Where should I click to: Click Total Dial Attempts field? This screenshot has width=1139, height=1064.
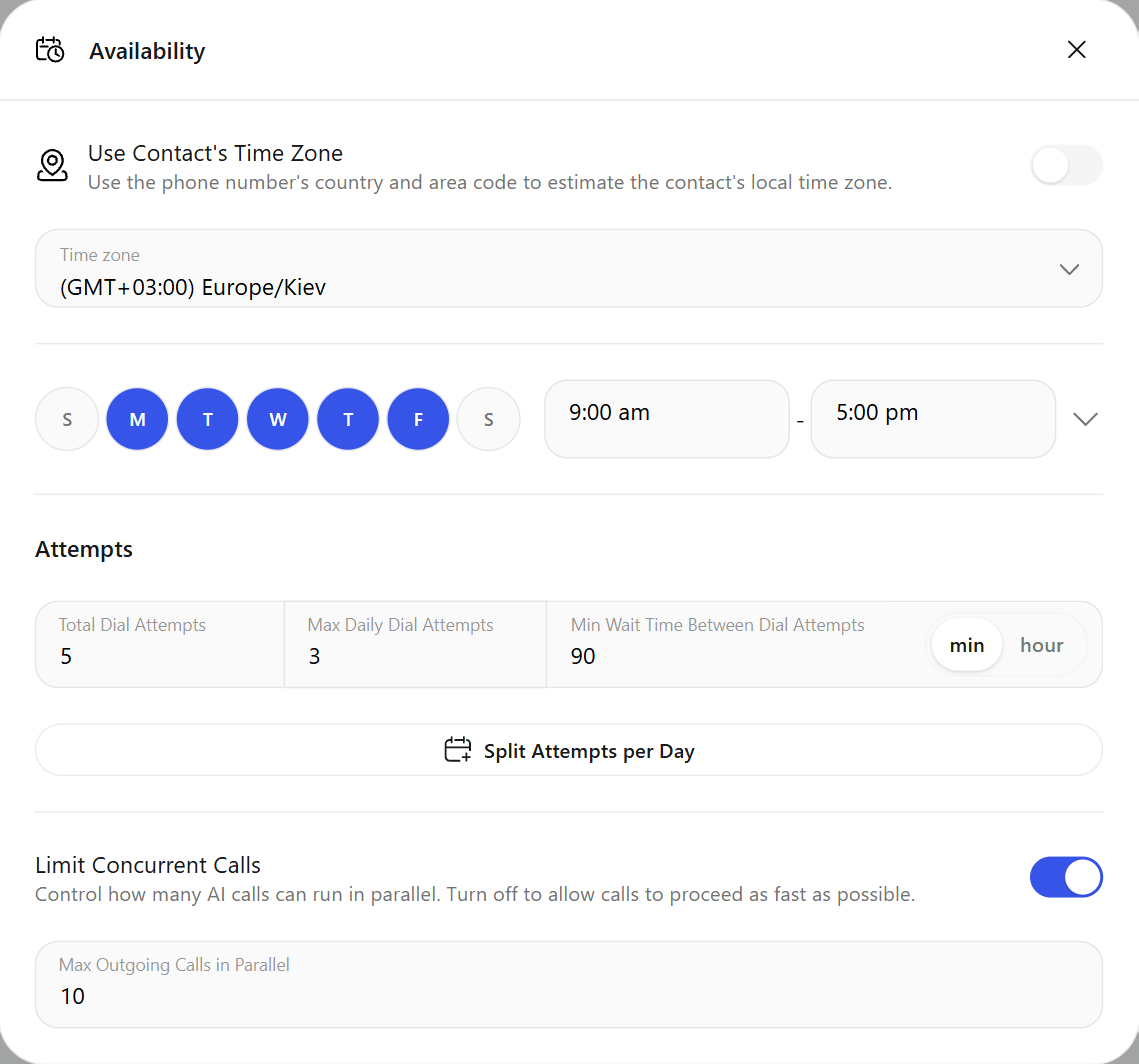coord(160,644)
